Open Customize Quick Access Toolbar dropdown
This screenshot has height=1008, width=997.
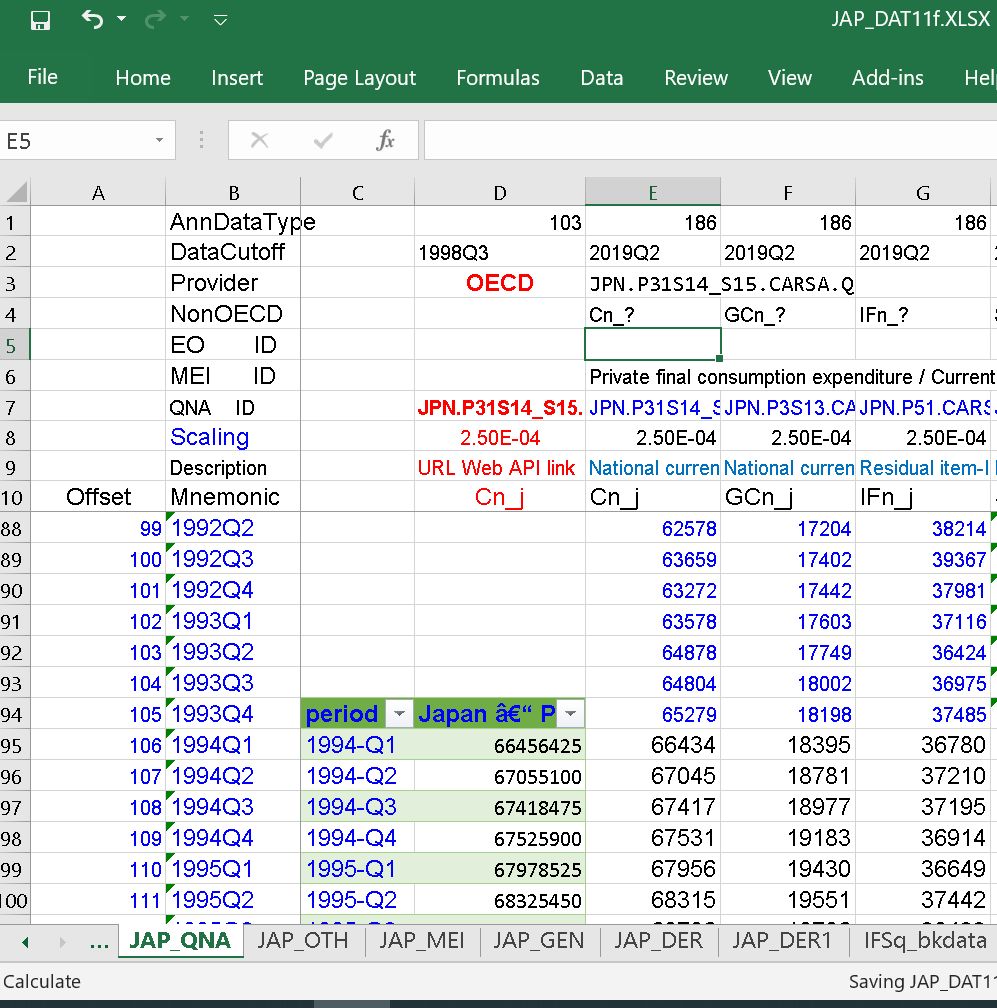(x=220, y=20)
